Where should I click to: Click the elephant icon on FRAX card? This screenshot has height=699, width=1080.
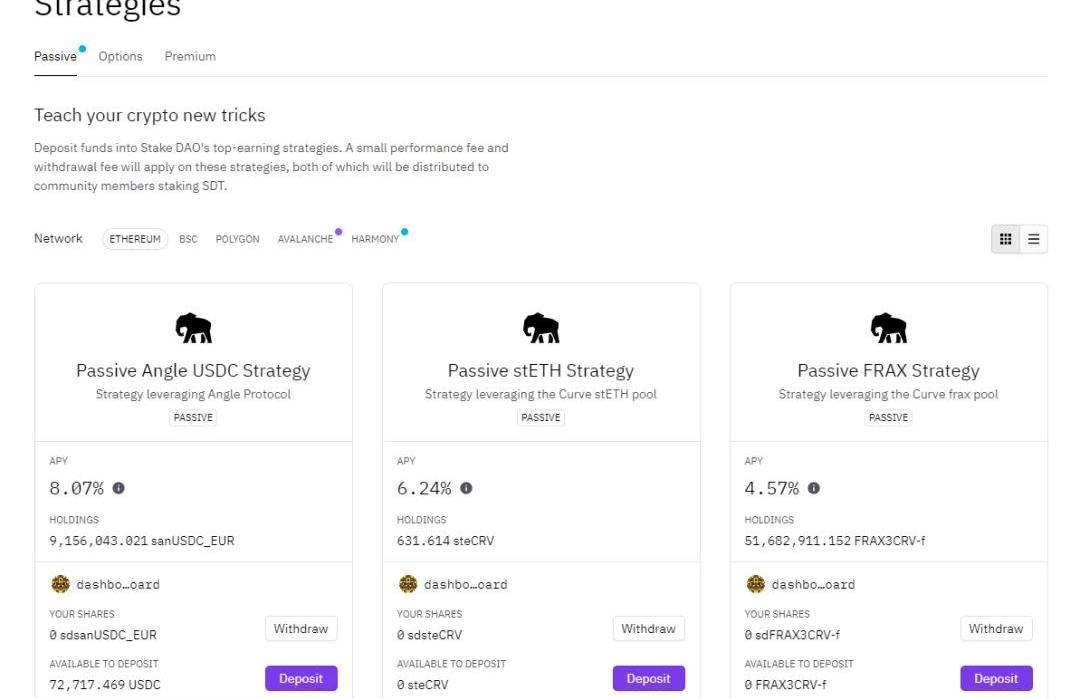[x=888, y=328]
